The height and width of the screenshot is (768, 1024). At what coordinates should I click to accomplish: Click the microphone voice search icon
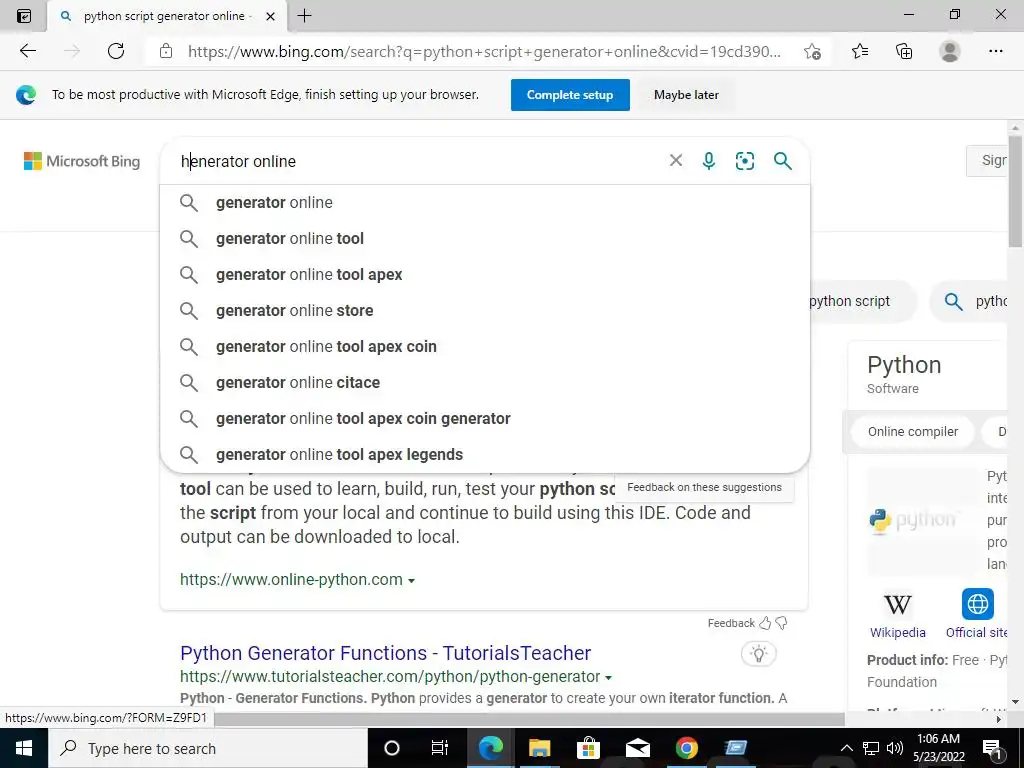709,161
